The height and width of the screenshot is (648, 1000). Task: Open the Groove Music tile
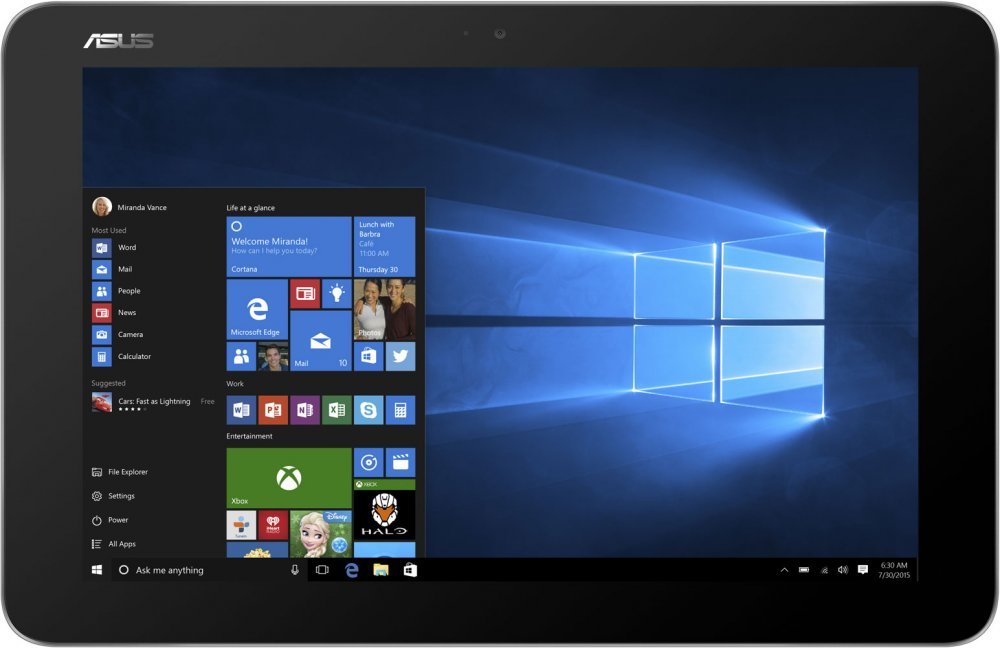coord(369,462)
